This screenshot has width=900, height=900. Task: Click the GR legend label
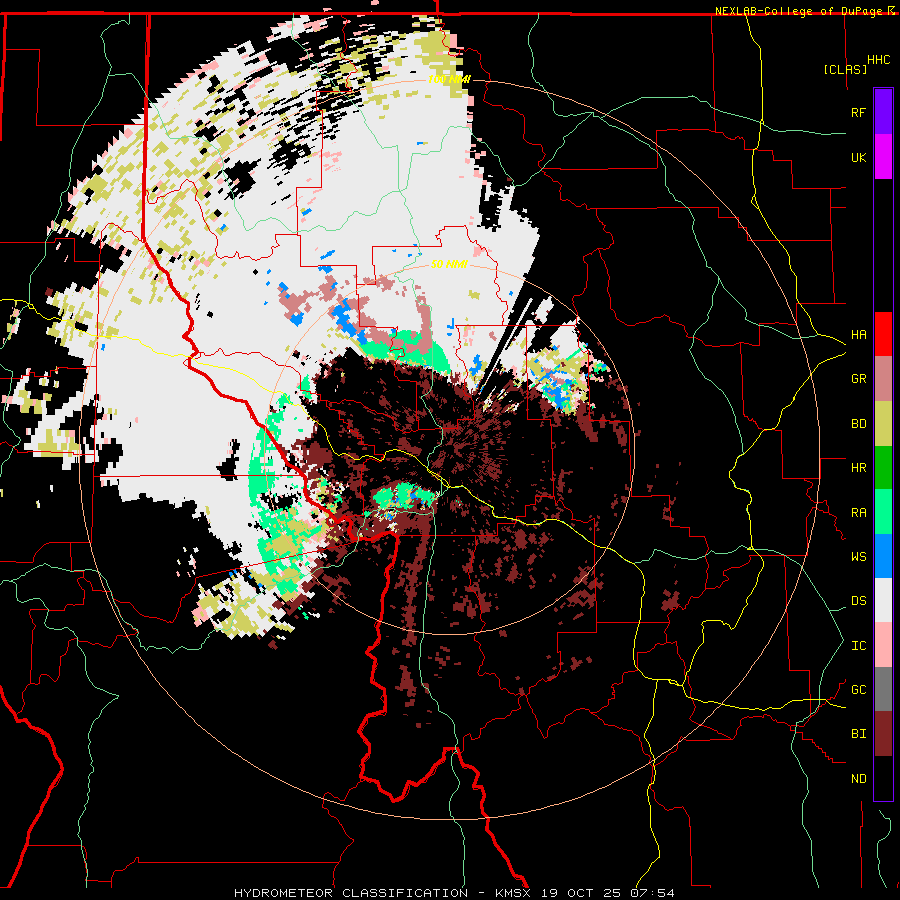[x=858, y=379]
